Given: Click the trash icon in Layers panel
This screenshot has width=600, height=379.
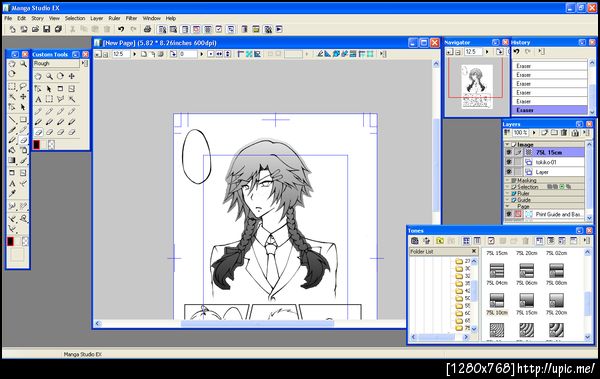Looking at the screenshot, I should point(564,133).
